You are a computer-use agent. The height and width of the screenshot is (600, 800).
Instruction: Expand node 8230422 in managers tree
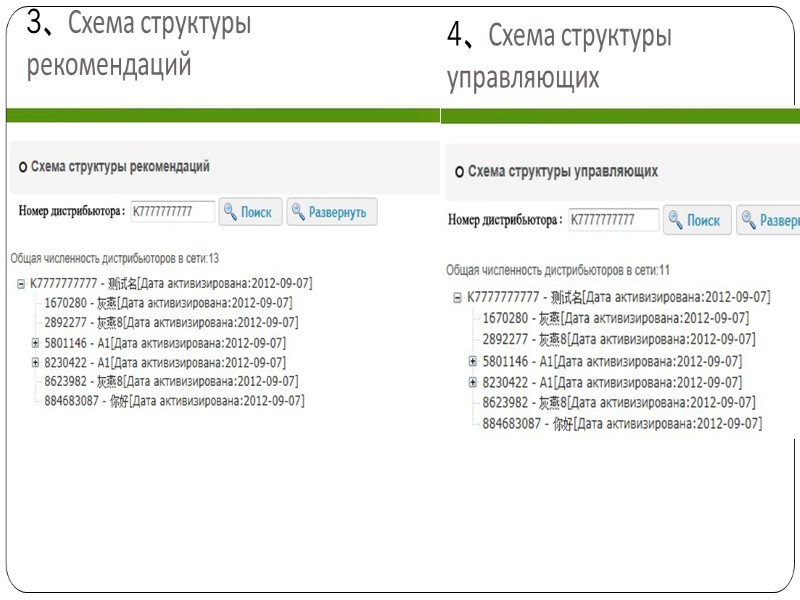[471, 380]
